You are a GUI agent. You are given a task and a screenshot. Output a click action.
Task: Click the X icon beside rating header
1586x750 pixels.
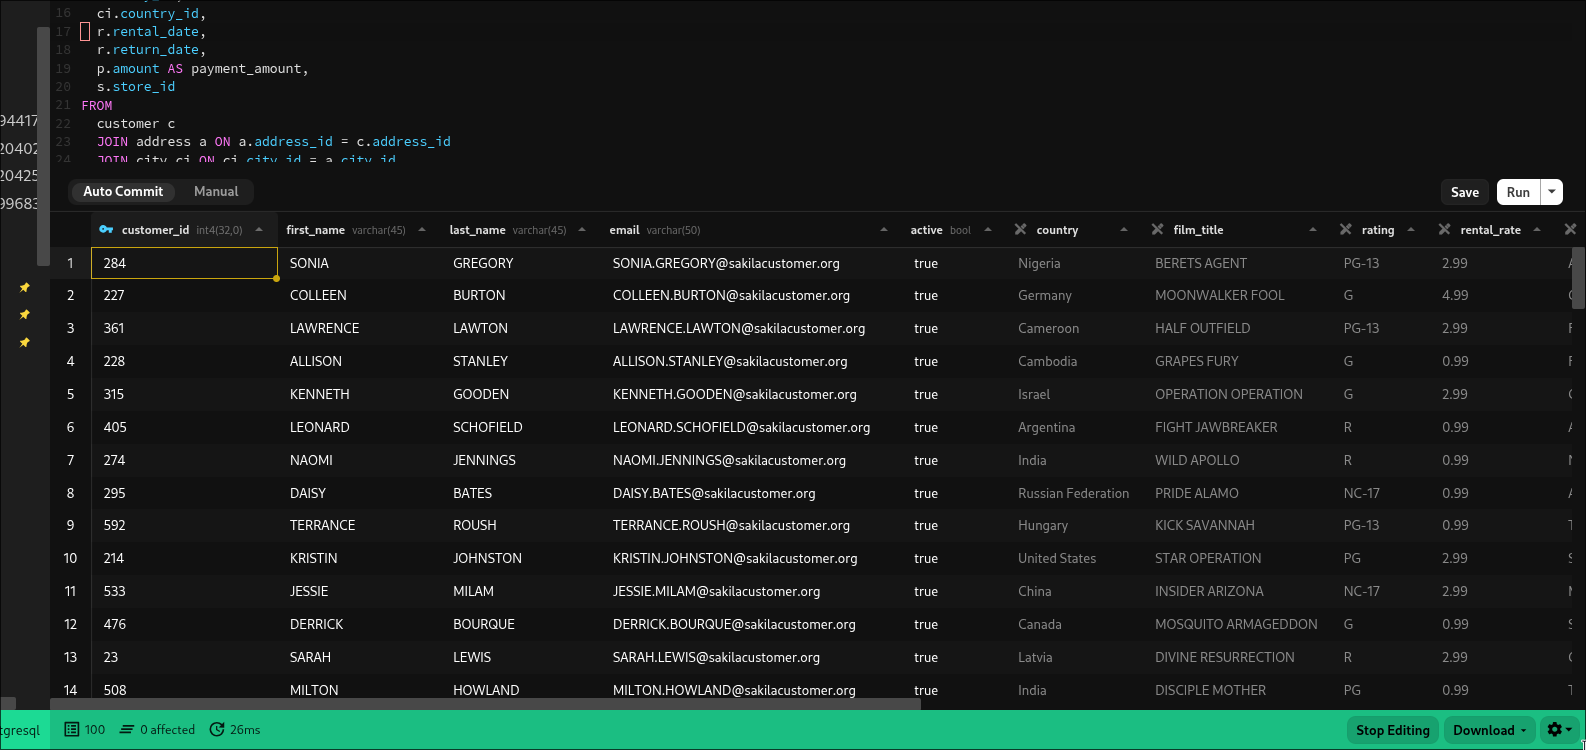point(1345,230)
